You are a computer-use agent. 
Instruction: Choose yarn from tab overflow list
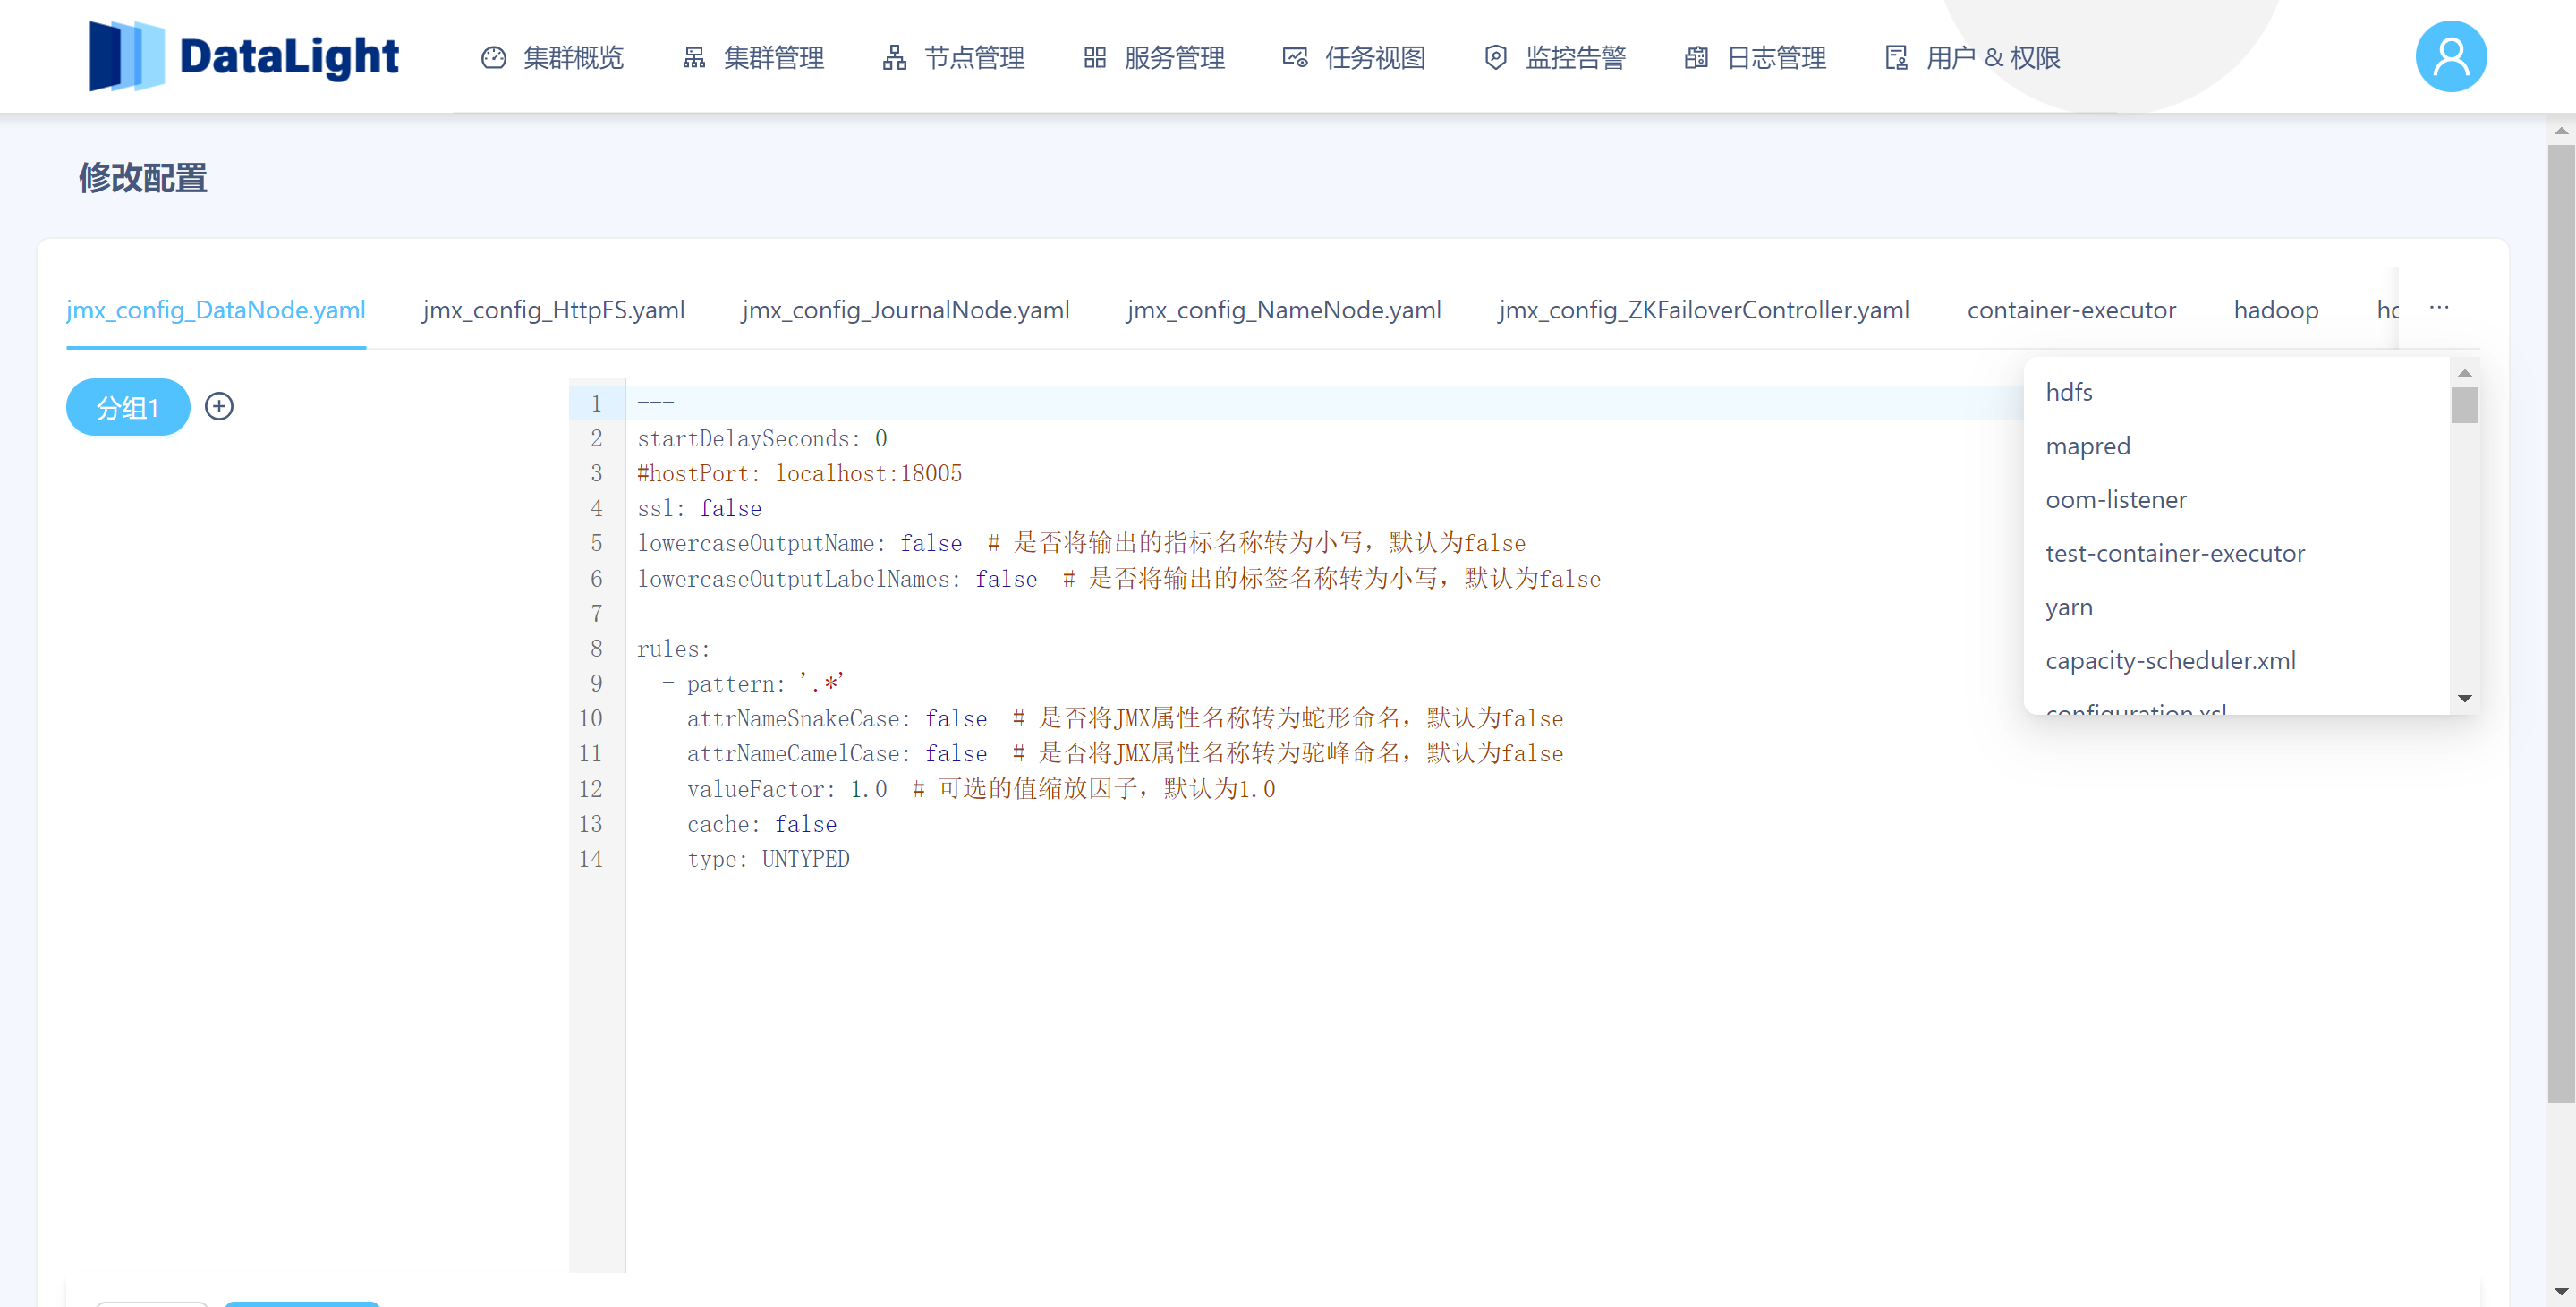click(2236, 607)
